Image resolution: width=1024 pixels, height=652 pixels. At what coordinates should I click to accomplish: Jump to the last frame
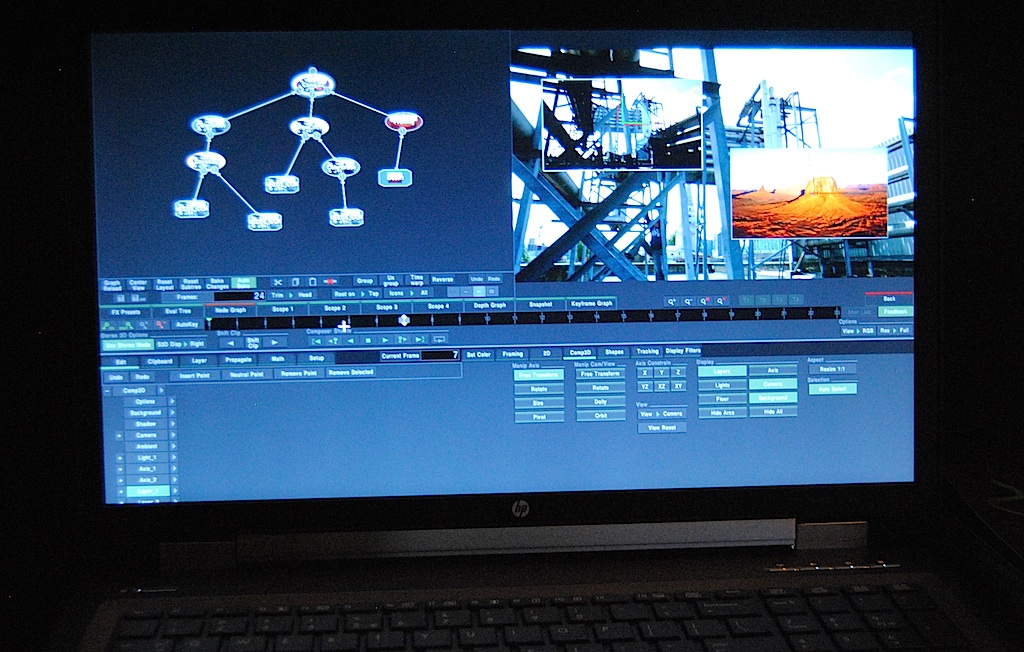coord(420,340)
